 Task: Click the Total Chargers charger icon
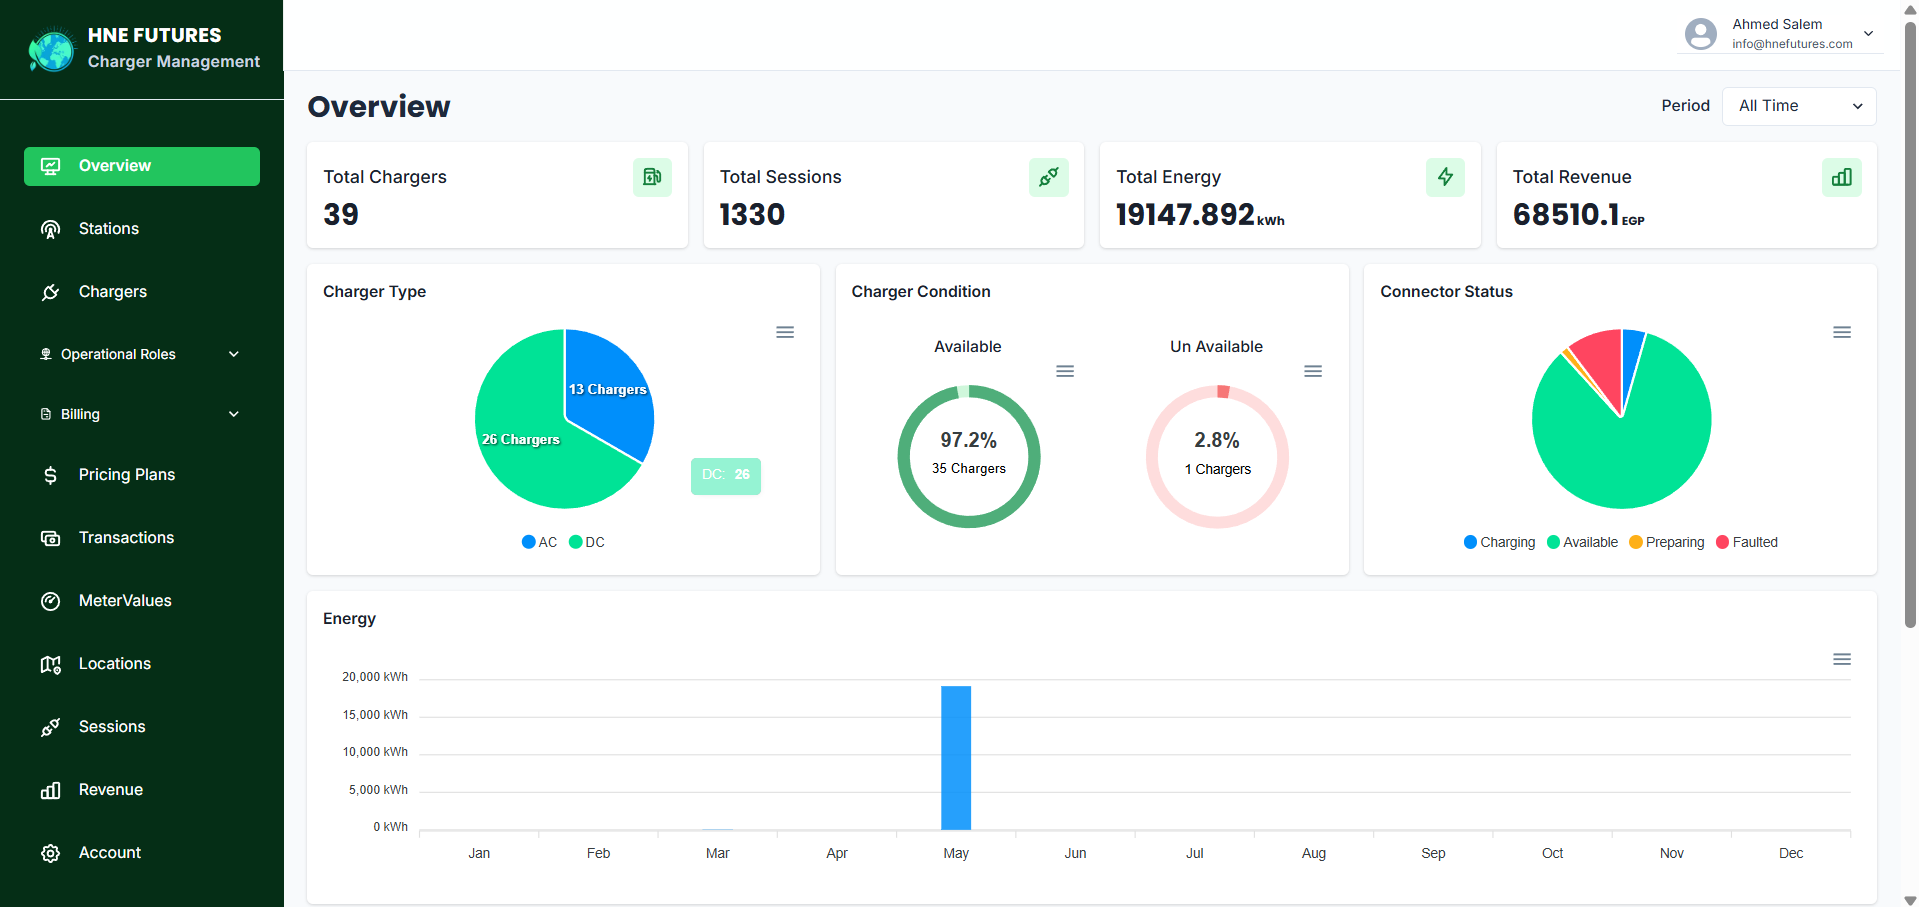point(652,177)
